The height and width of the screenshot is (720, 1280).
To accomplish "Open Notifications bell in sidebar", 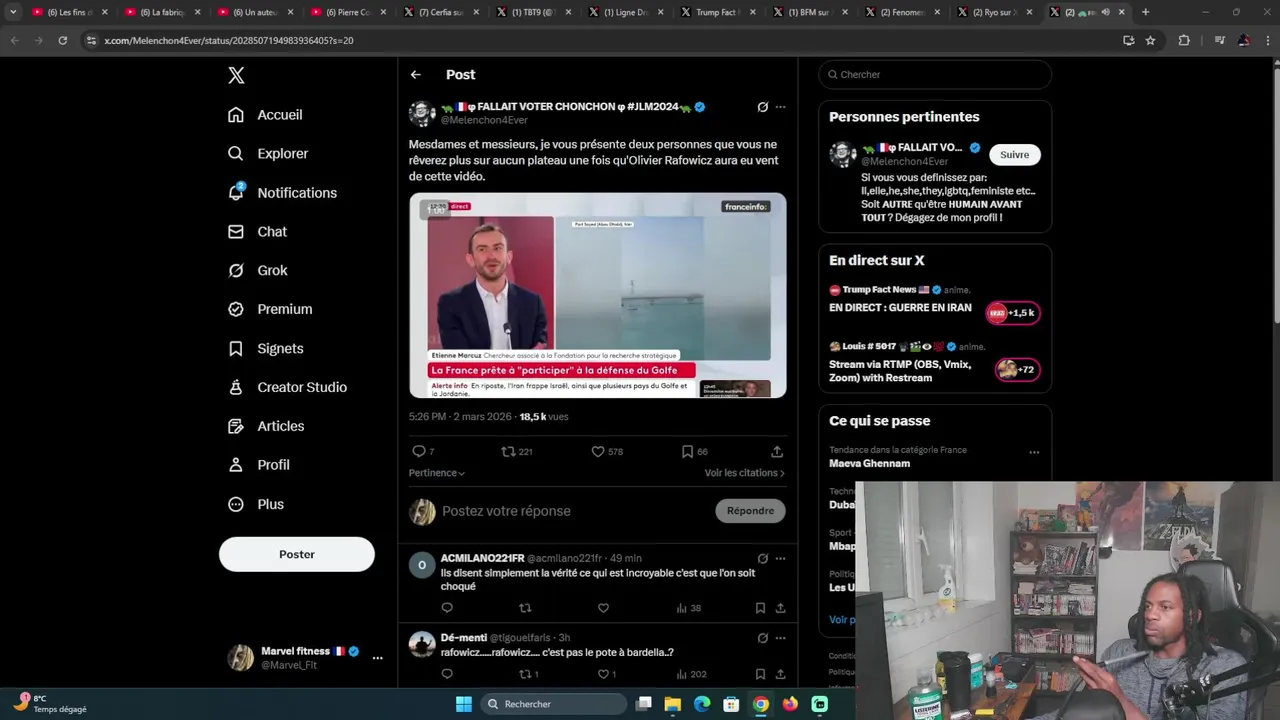I will (x=282, y=193).
